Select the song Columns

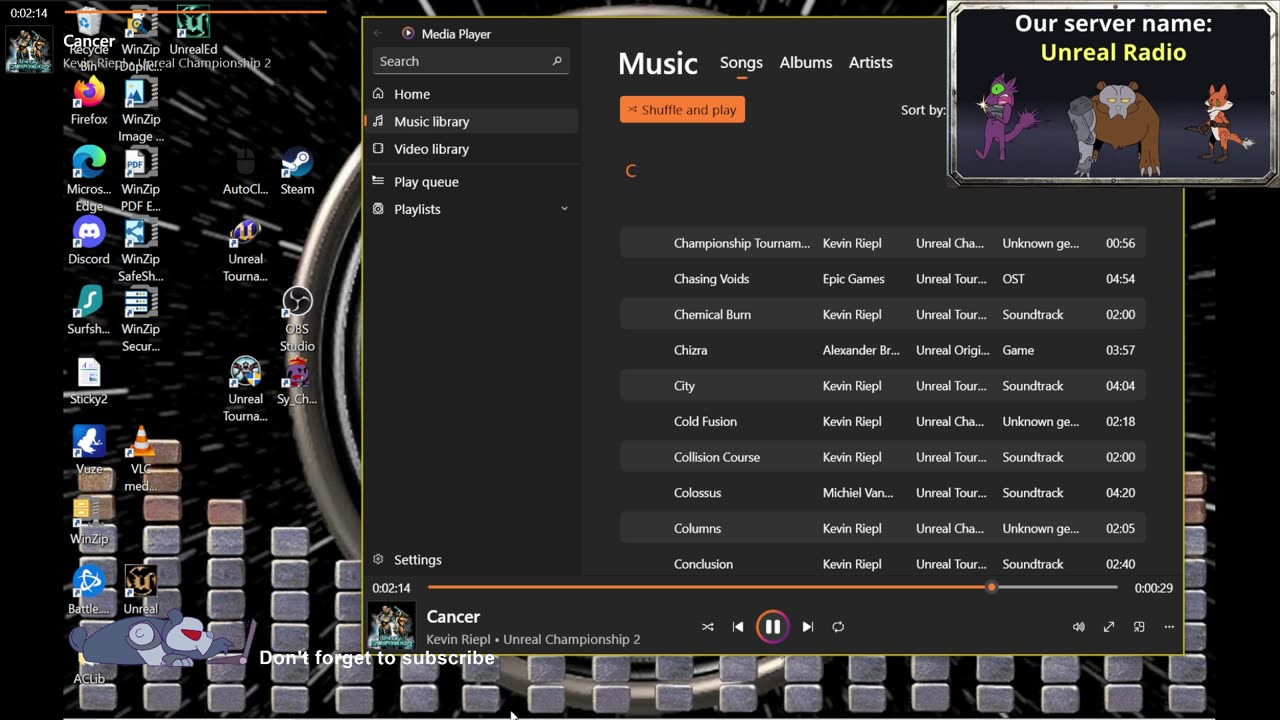coord(883,529)
